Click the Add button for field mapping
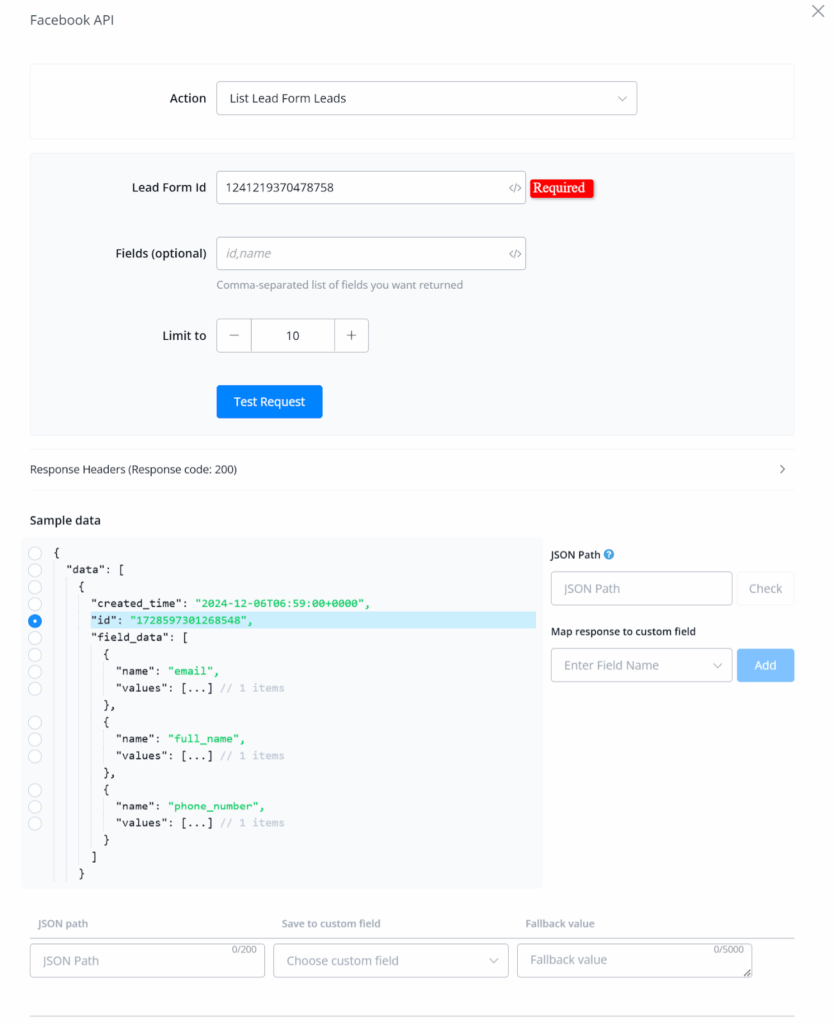This screenshot has height=1024, width=834. tap(765, 665)
